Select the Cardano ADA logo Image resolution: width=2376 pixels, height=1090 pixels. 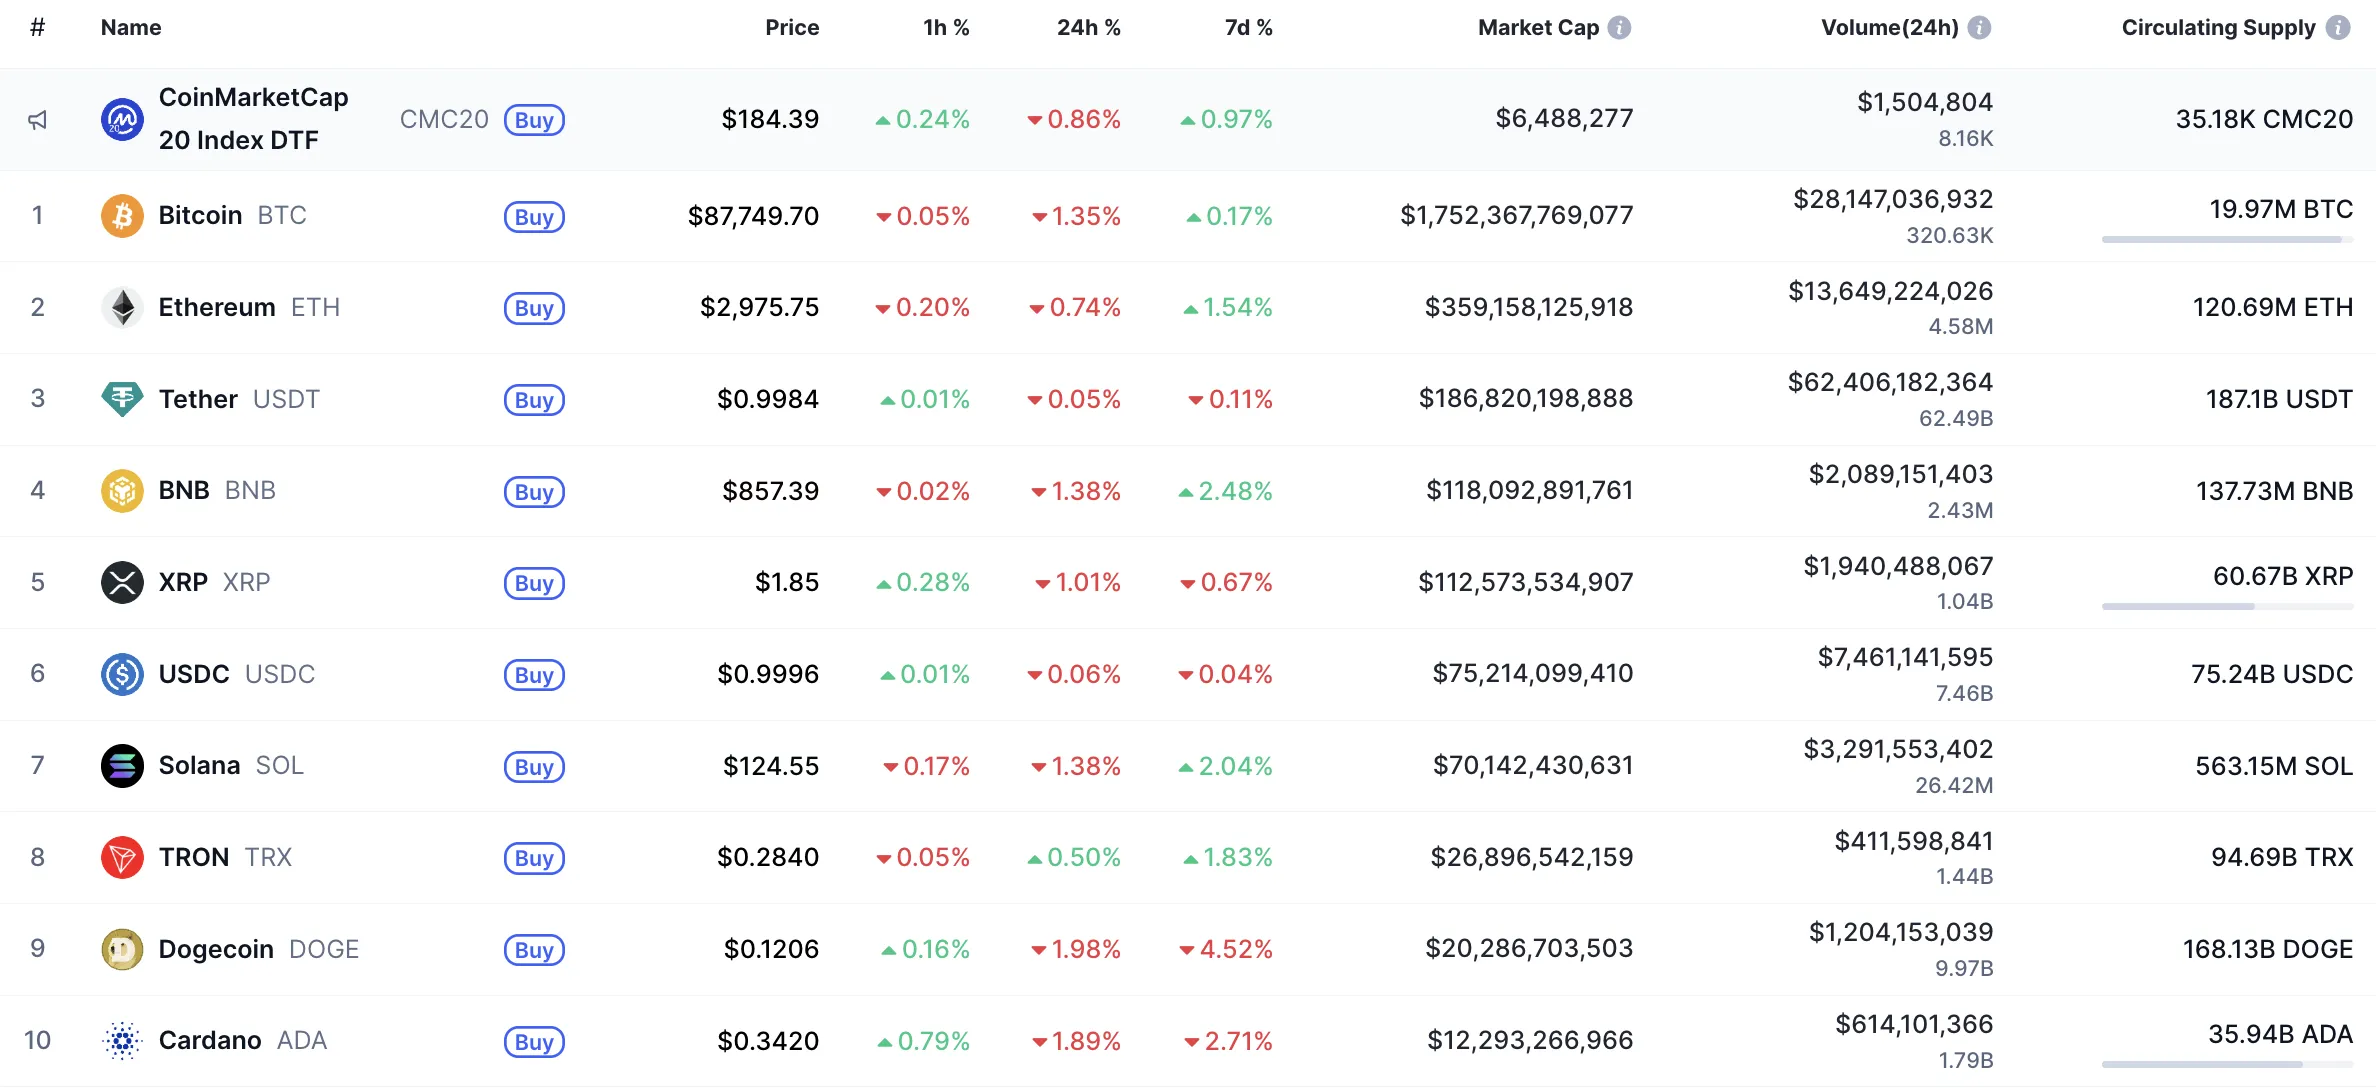(x=122, y=1040)
